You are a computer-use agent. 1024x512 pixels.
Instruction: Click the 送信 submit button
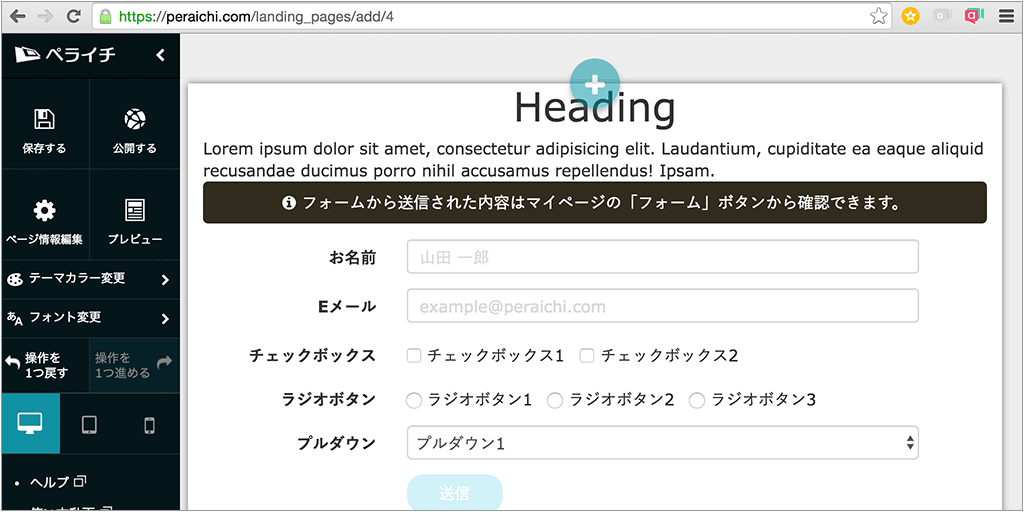point(455,492)
